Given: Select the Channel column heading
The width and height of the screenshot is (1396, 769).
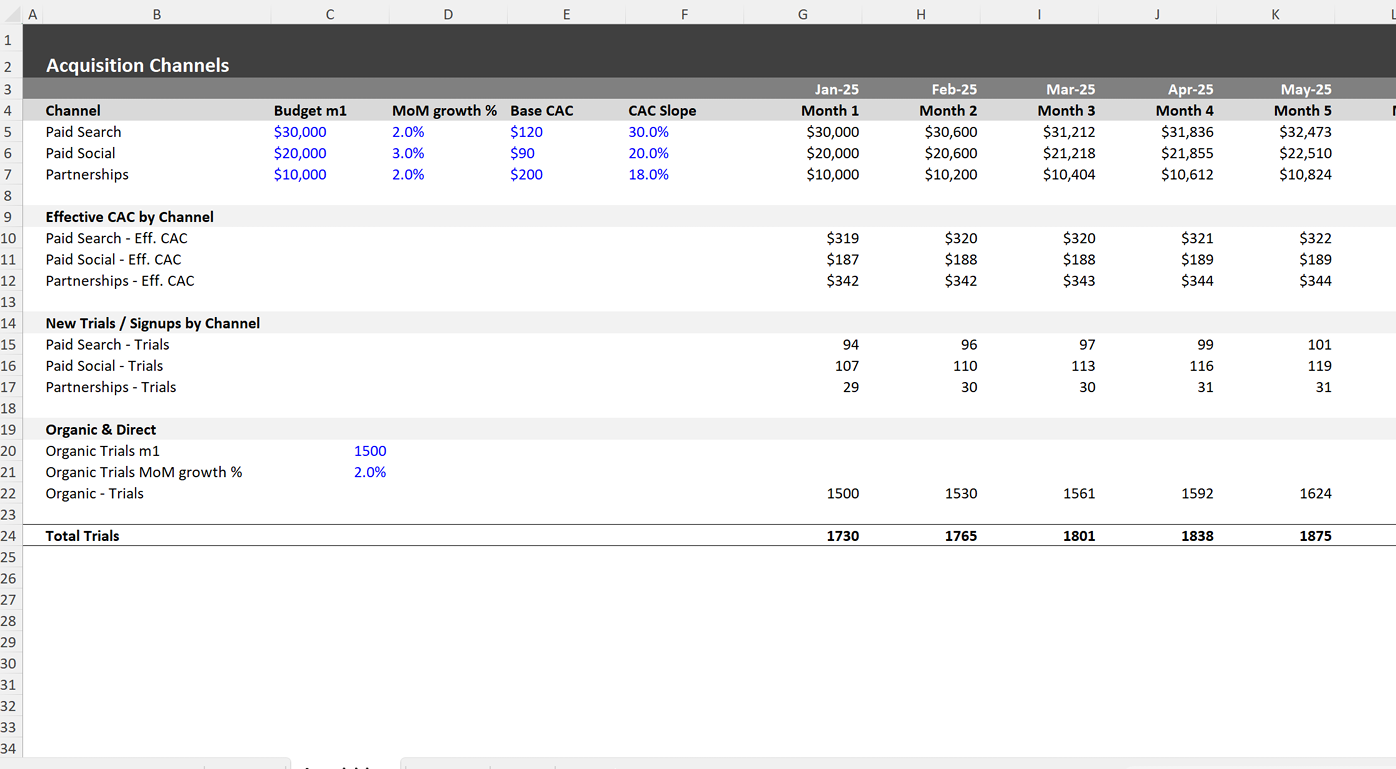Looking at the screenshot, I should [73, 111].
